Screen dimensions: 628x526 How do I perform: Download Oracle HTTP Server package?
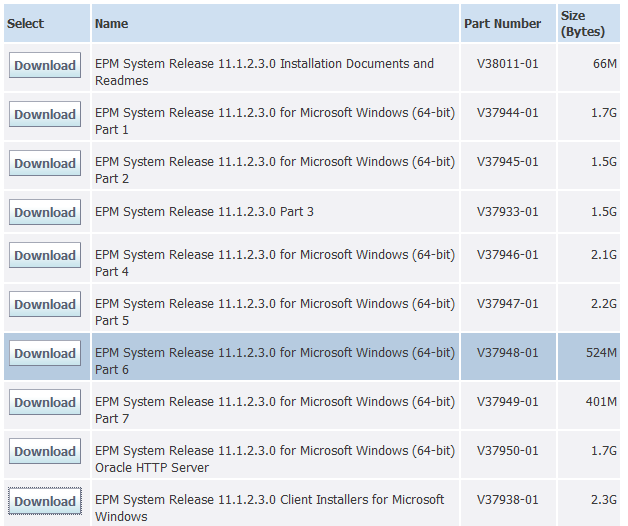(x=45, y=451)
